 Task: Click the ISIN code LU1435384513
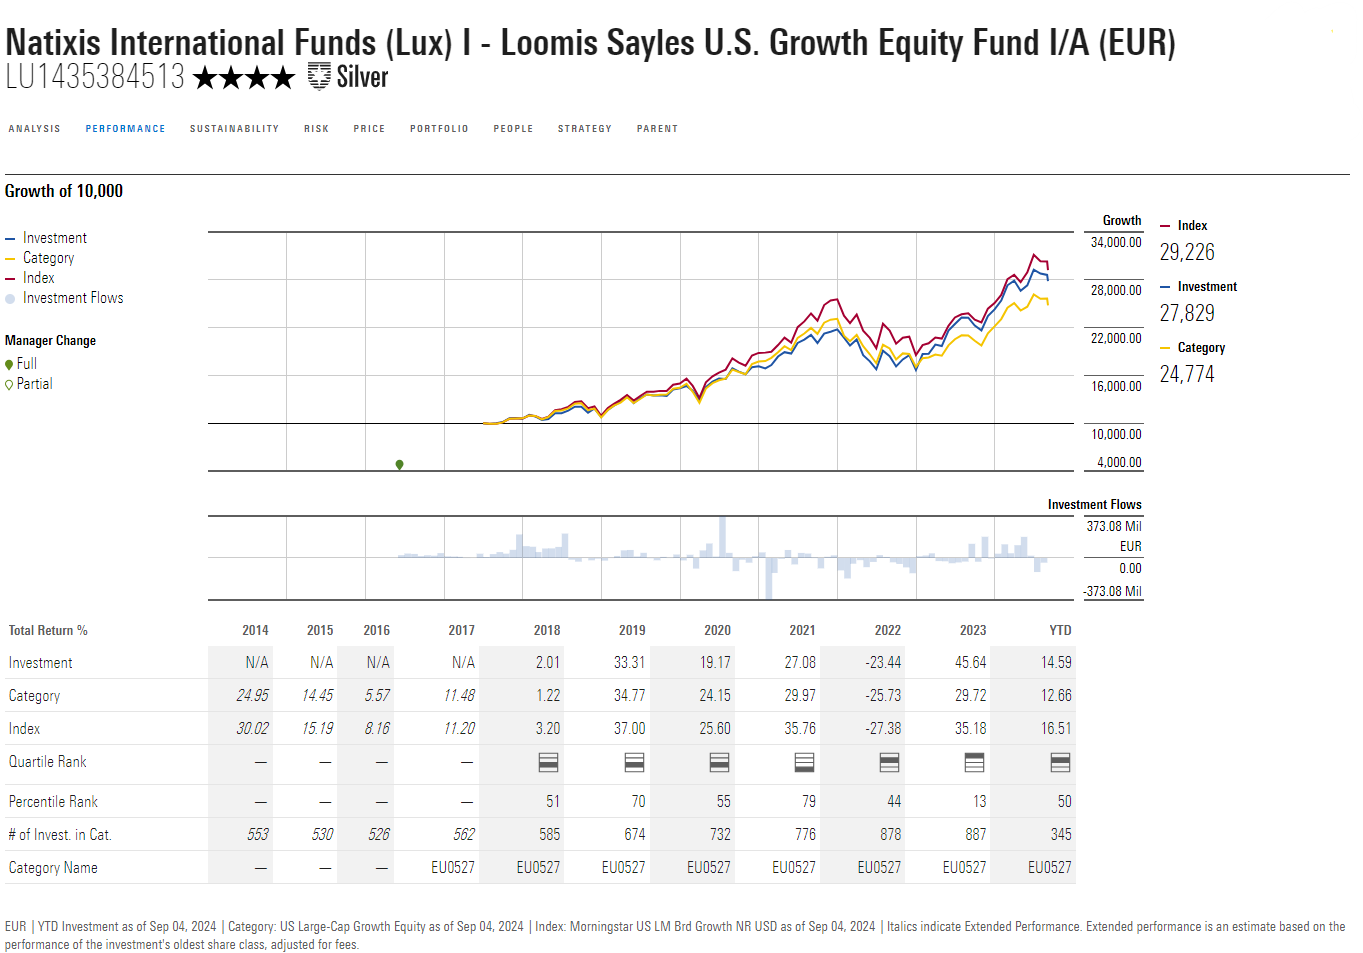point(95,77)
